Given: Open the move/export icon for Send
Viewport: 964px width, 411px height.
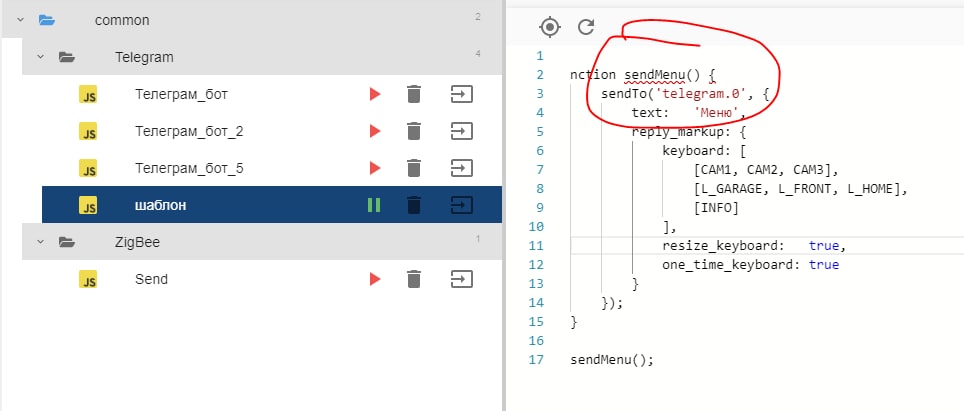Looking at the screenshot, I should coord(462,280).
